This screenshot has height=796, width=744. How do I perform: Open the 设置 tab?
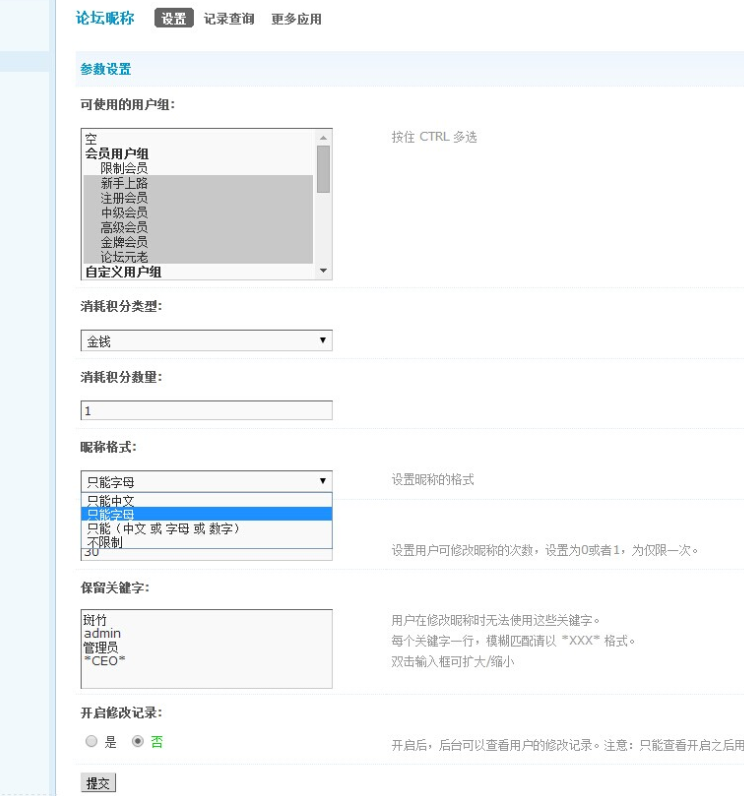[x=174, y=19]
